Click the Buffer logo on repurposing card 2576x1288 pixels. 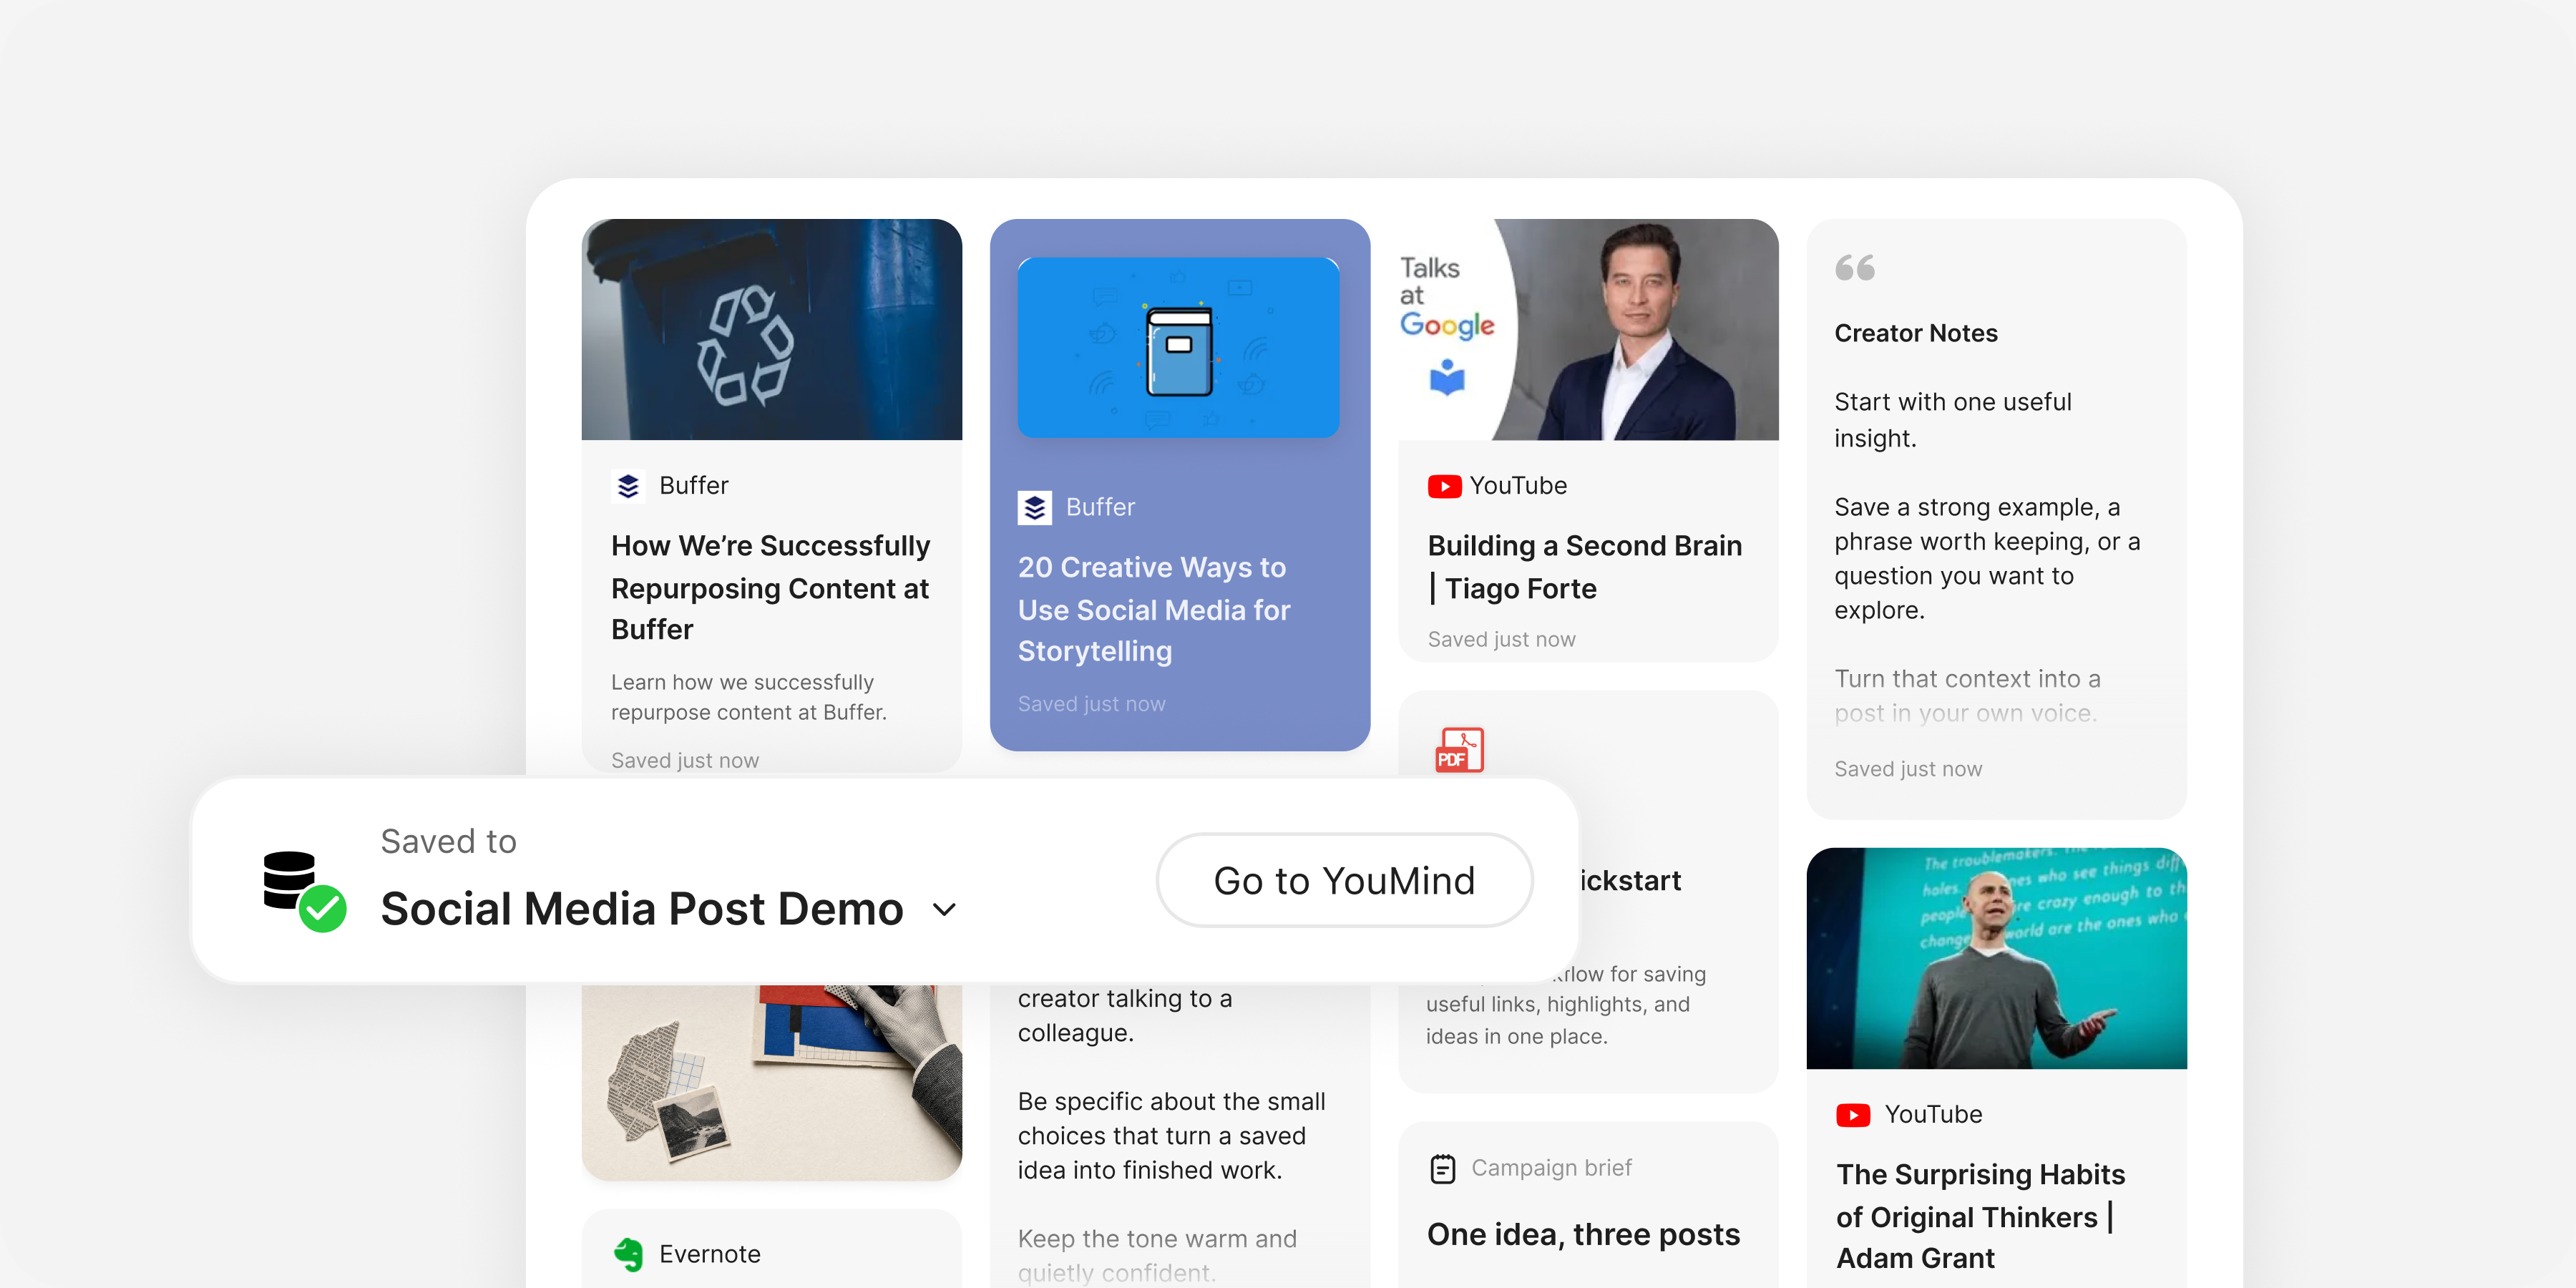(627, 486)
